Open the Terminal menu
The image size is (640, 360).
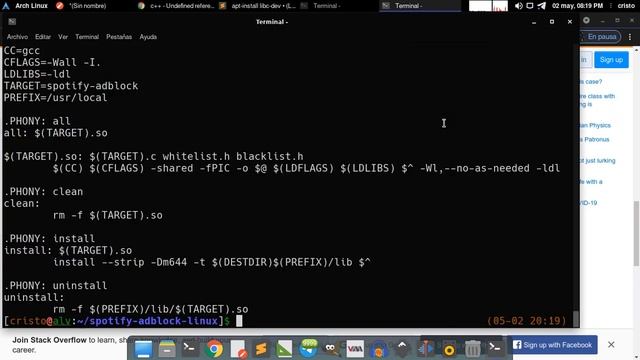coord(87,37)
